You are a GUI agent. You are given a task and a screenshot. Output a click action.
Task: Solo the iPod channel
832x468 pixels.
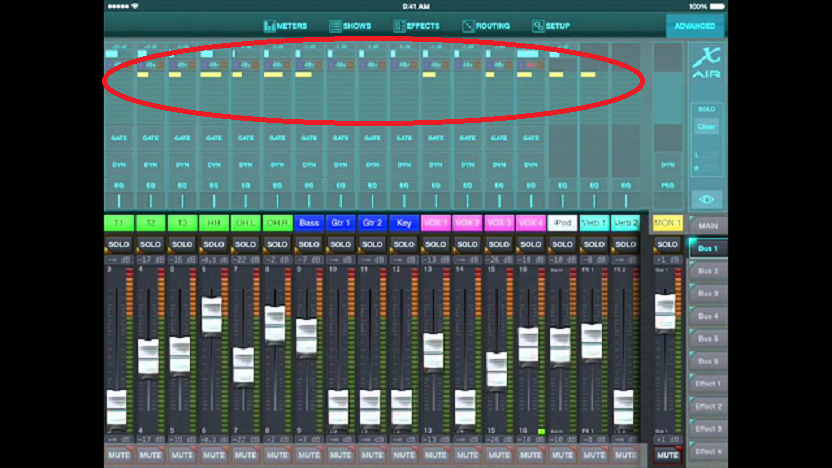[562, 245]
